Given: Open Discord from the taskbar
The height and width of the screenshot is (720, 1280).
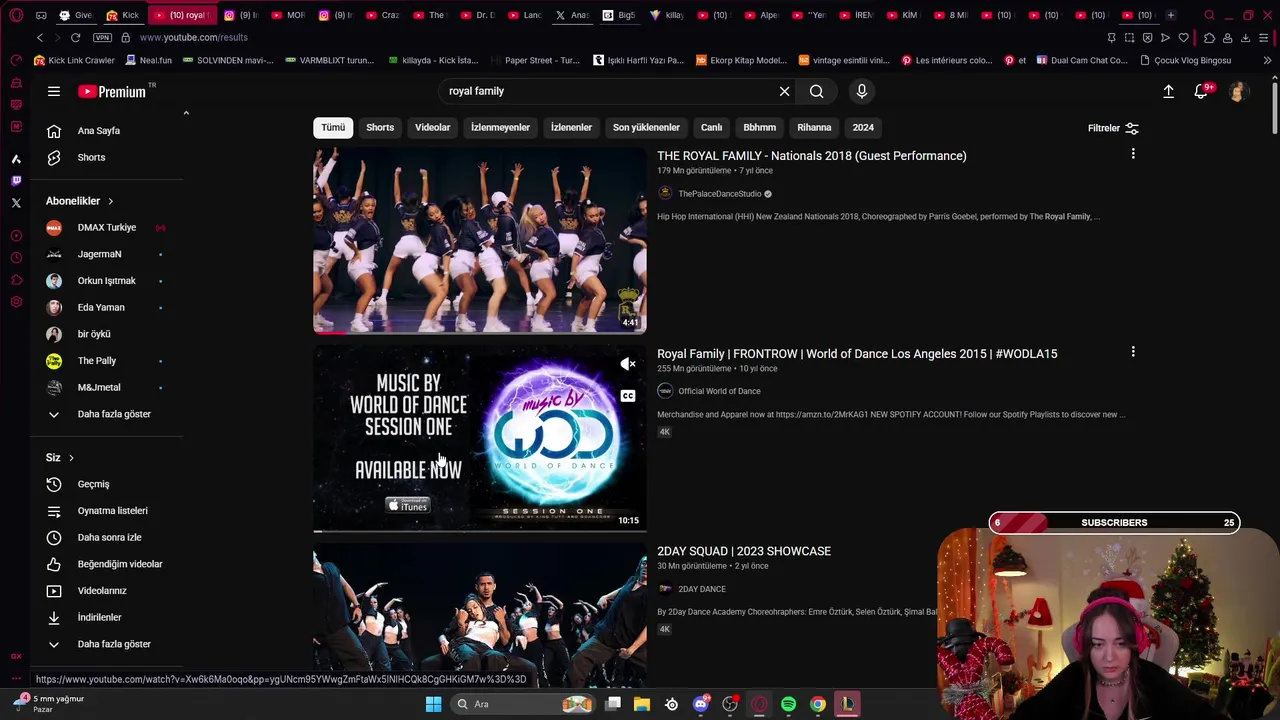Looking at the screenshot, I should click(701, 704).
